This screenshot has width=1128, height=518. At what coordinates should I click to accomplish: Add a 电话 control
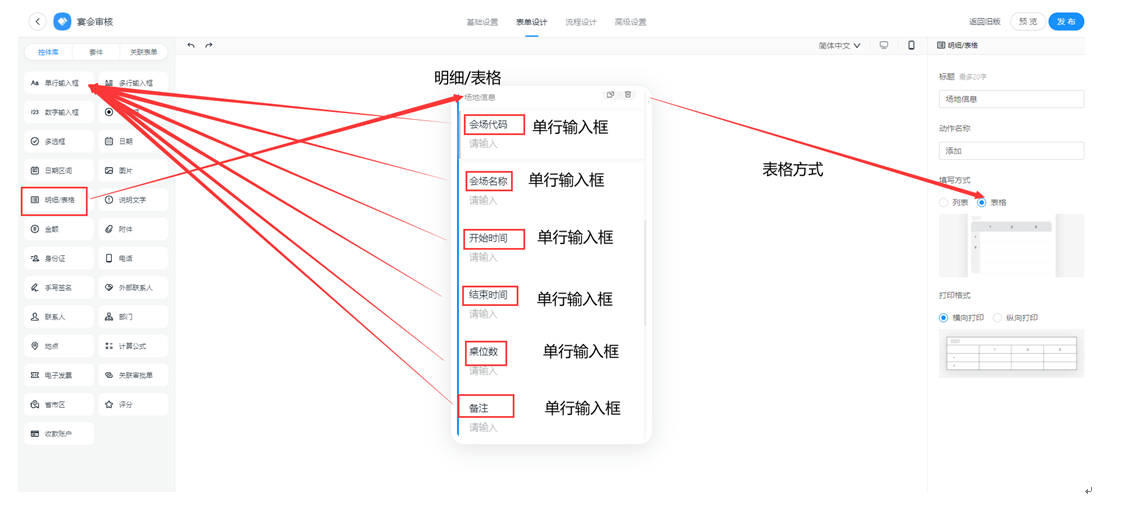(133, 258)
